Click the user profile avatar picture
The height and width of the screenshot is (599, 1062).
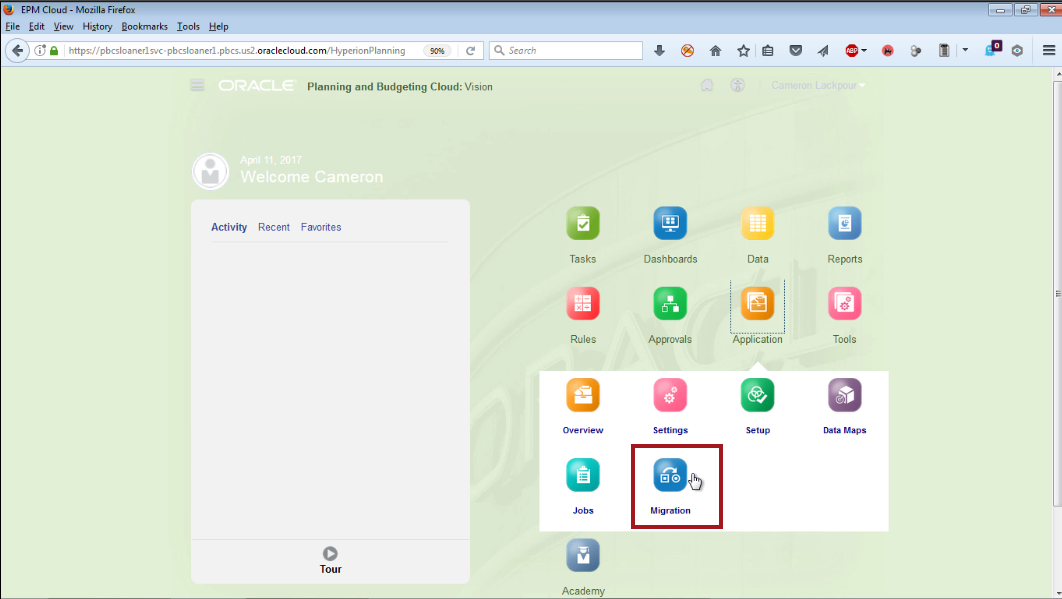pos(211,171)
